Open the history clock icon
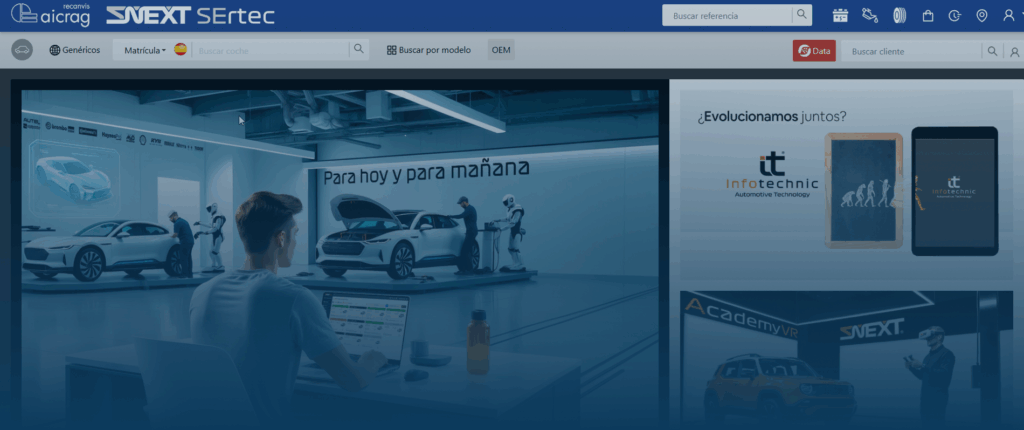 [954, 15]
